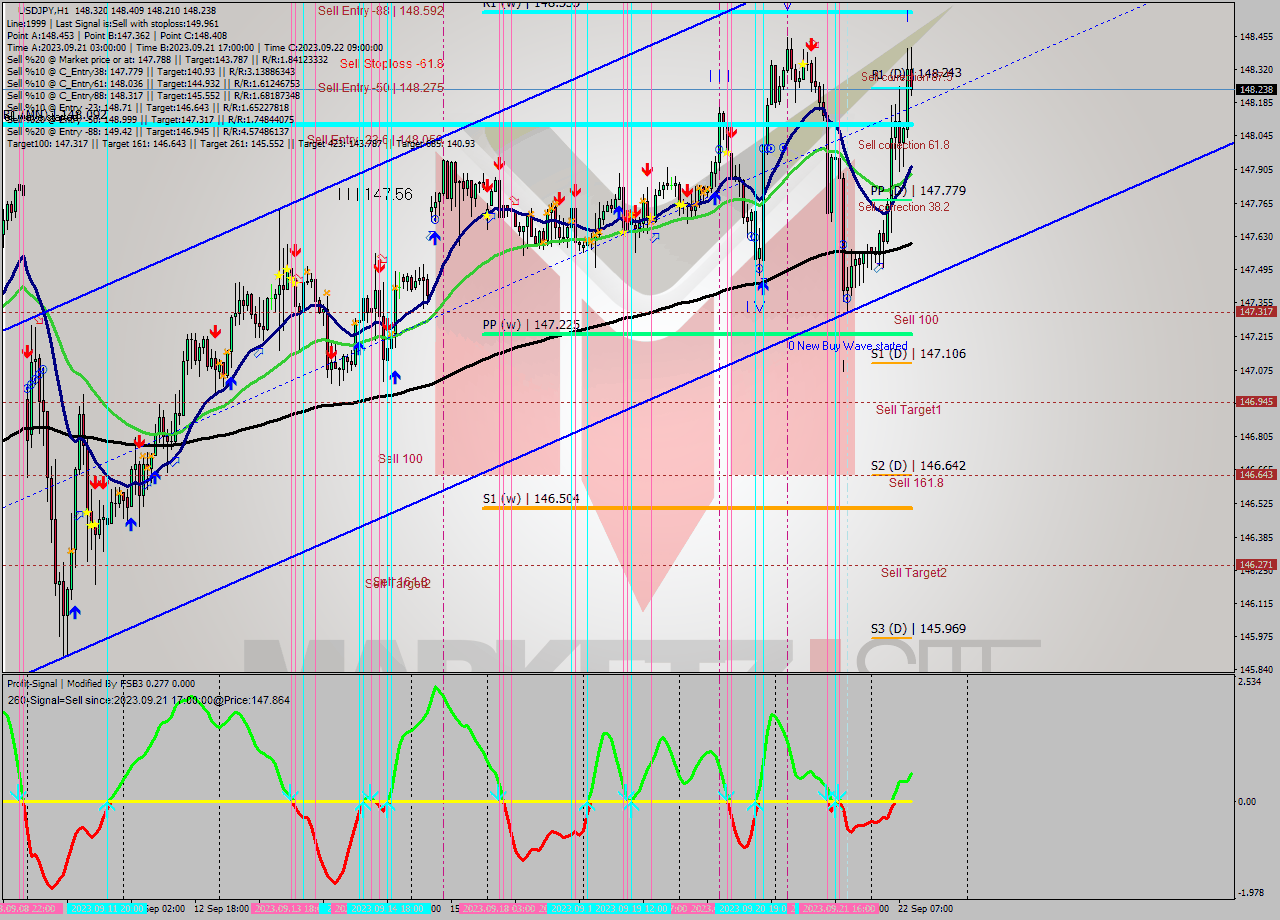The image size is (1280, 920).
Task: Click the double red down-arrows near the left lows
Action: tap(97, 482)
